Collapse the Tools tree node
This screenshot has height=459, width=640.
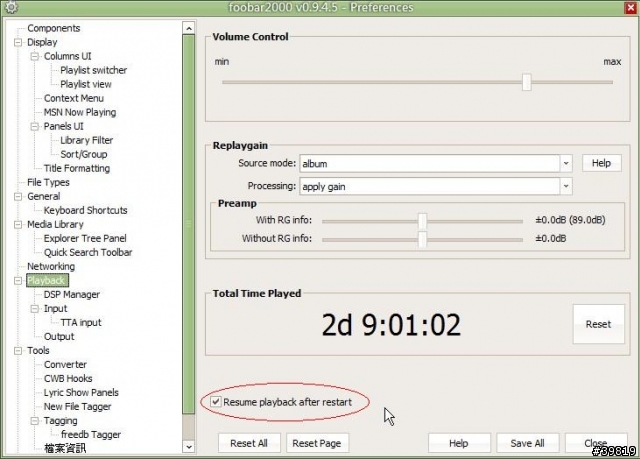18,351
